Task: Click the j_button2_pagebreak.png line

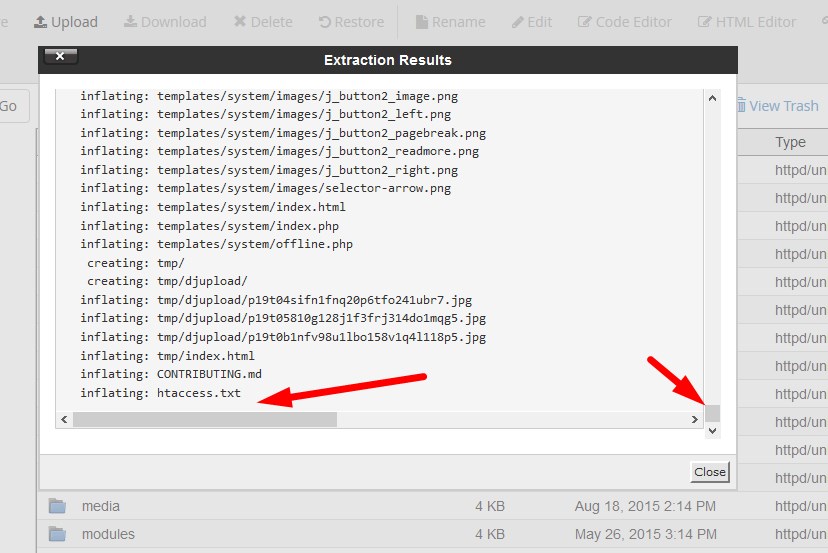Action: point(283,133)
